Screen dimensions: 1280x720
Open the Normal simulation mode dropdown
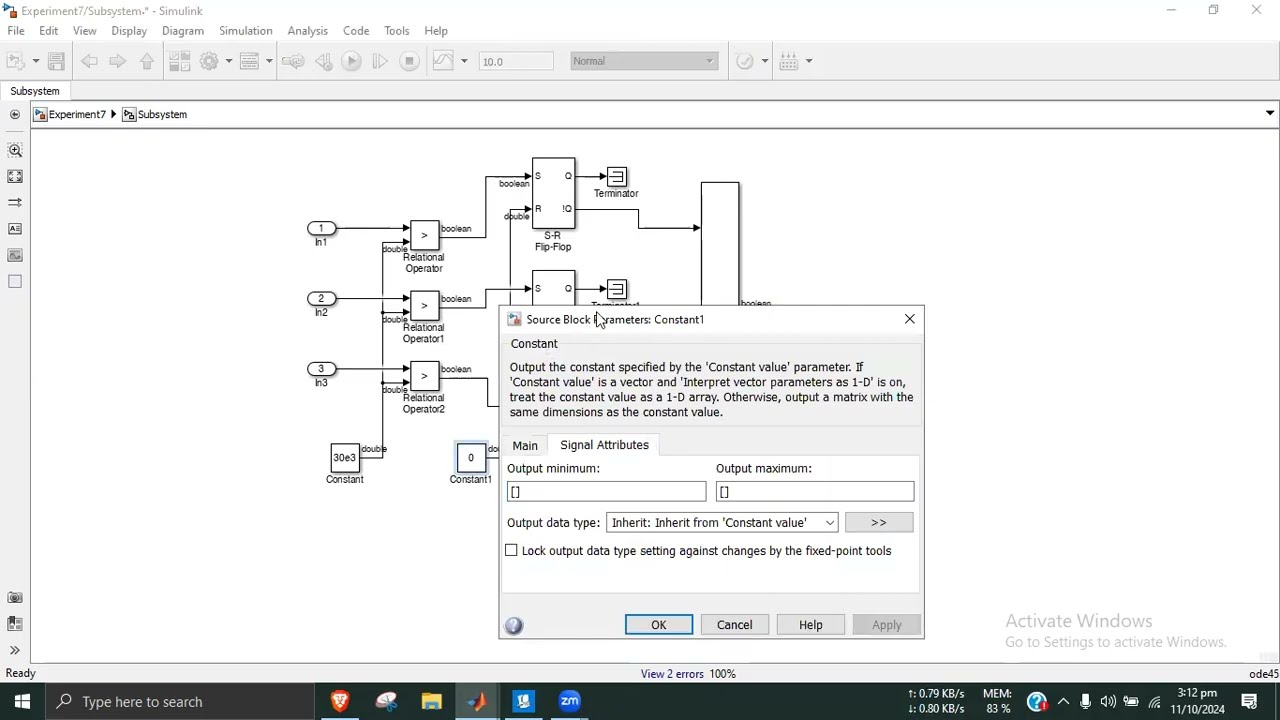tap(644, 61)
